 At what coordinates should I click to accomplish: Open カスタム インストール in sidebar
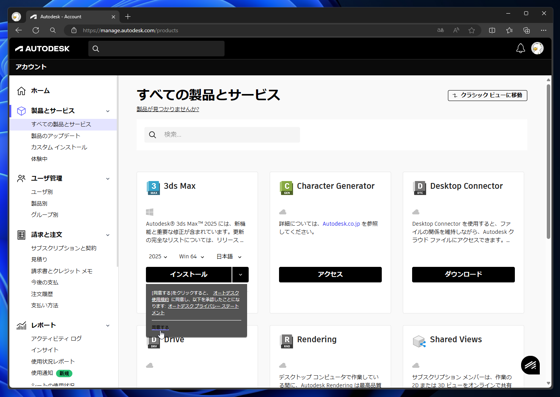coord(59,147)
